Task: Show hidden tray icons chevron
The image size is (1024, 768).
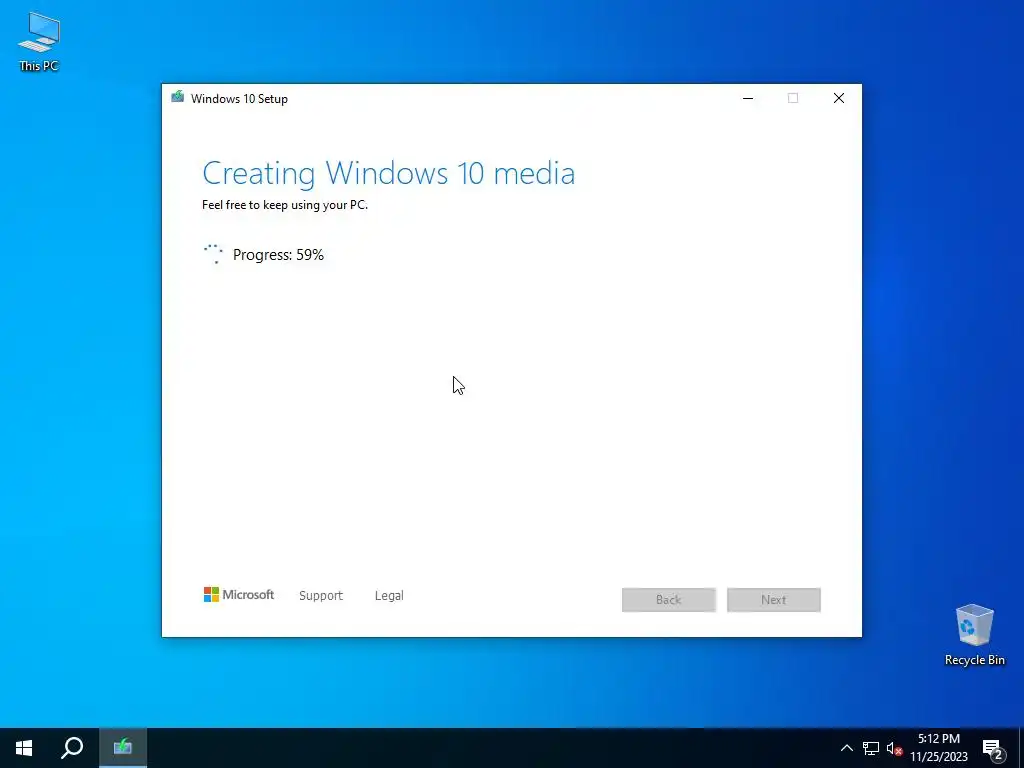Action: coord(846,748)
